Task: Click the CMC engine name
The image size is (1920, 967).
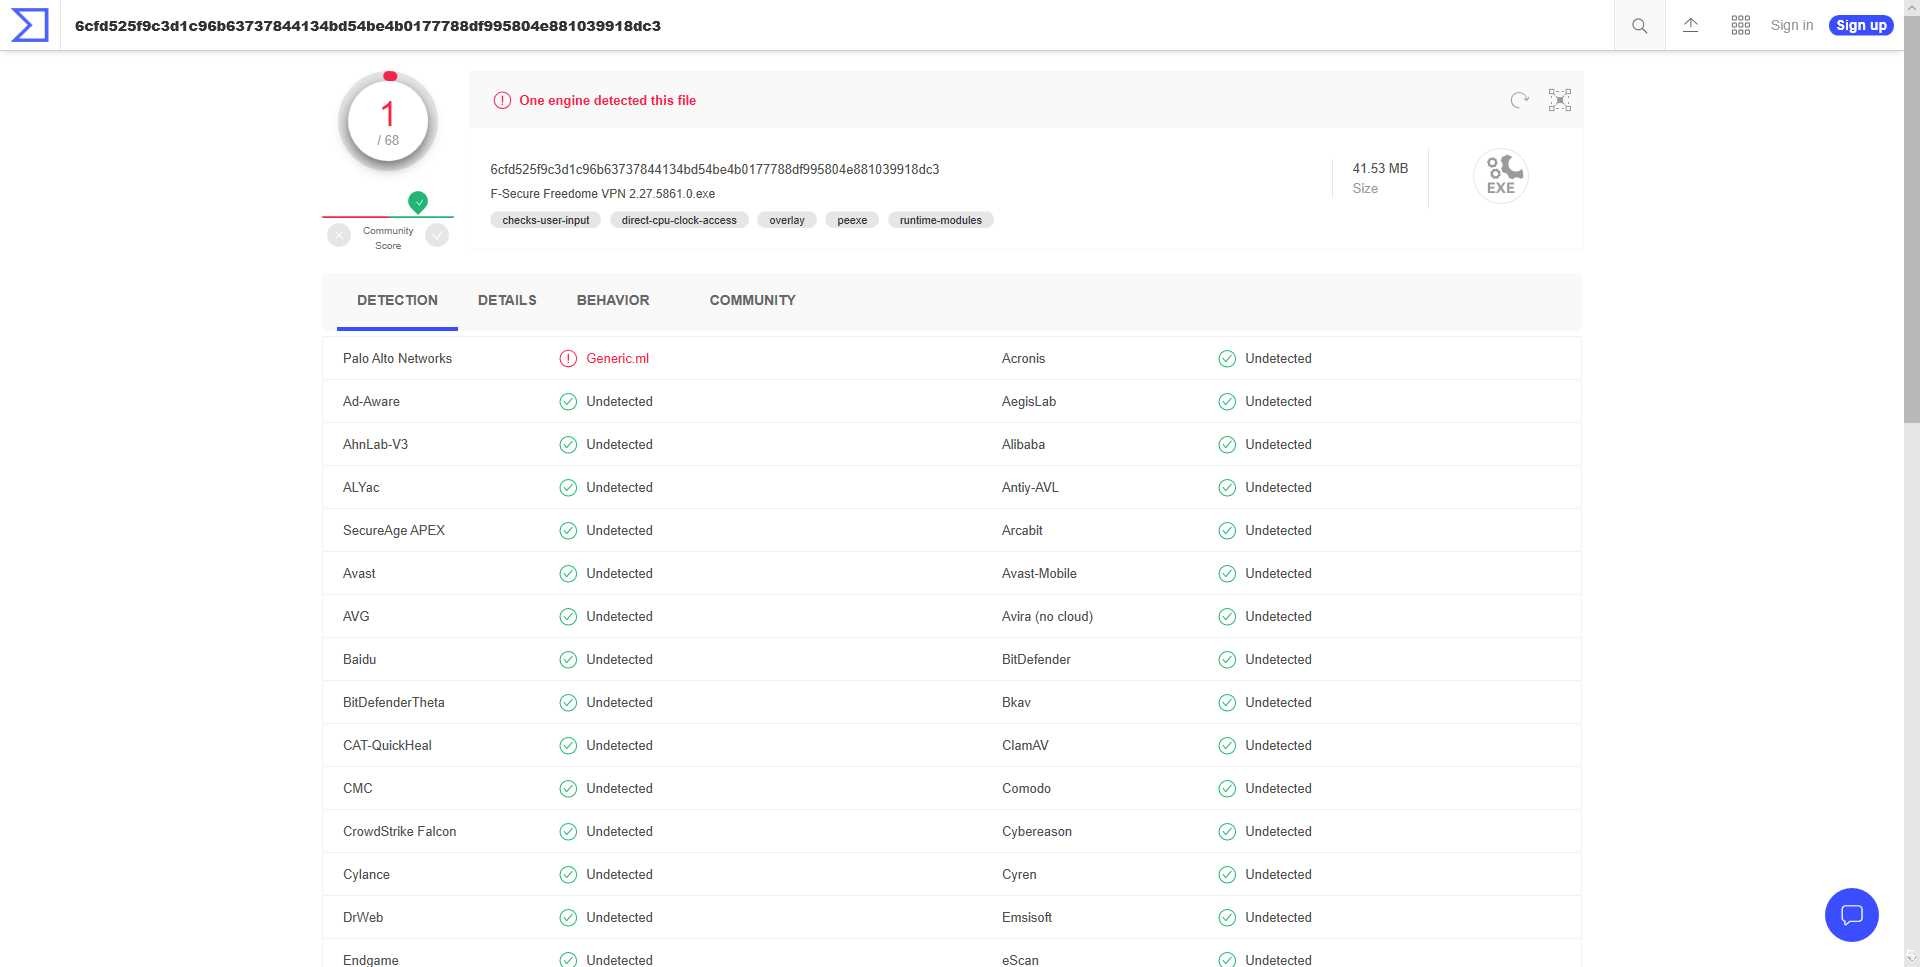Action: click(x=358, y=788)
